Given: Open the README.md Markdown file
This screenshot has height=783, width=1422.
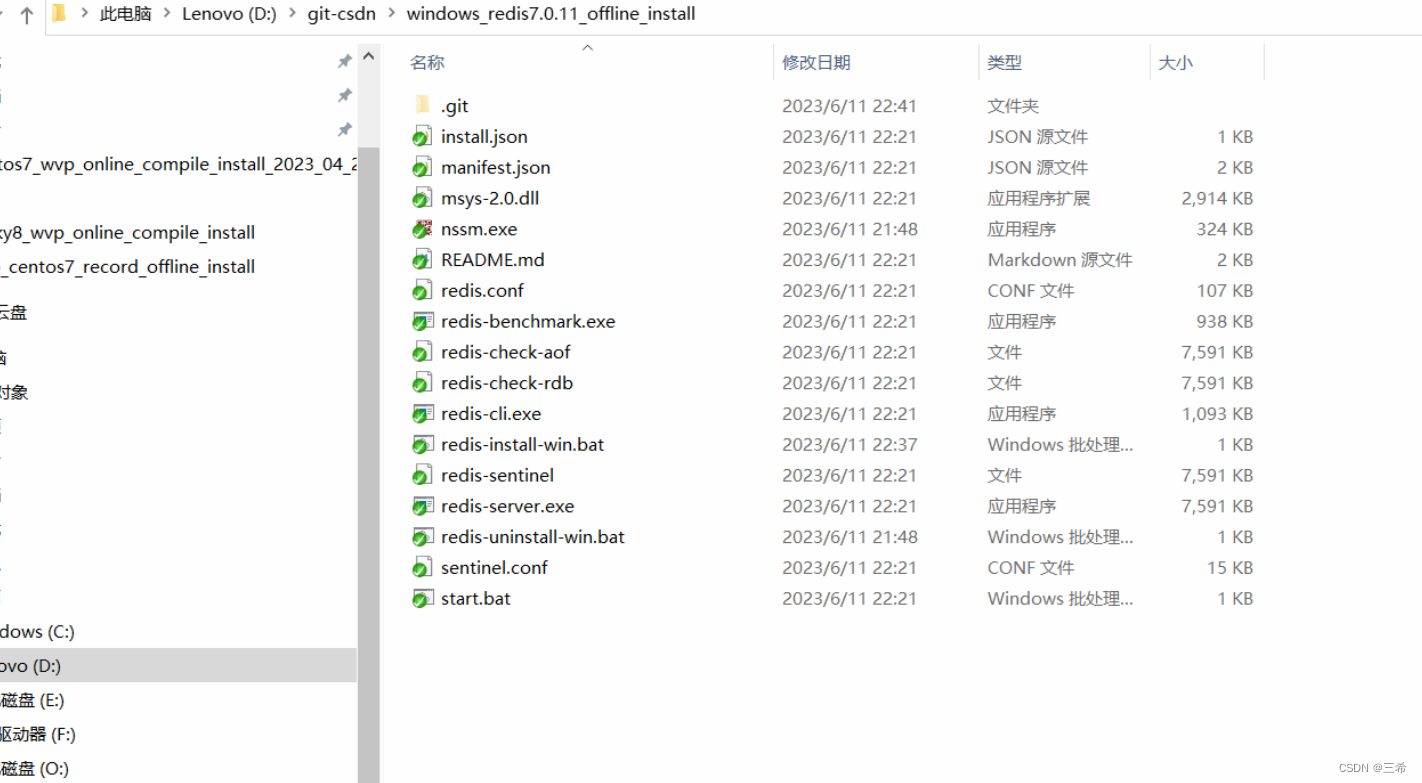Looking at the screenshot, I should [x=493, y=259].
